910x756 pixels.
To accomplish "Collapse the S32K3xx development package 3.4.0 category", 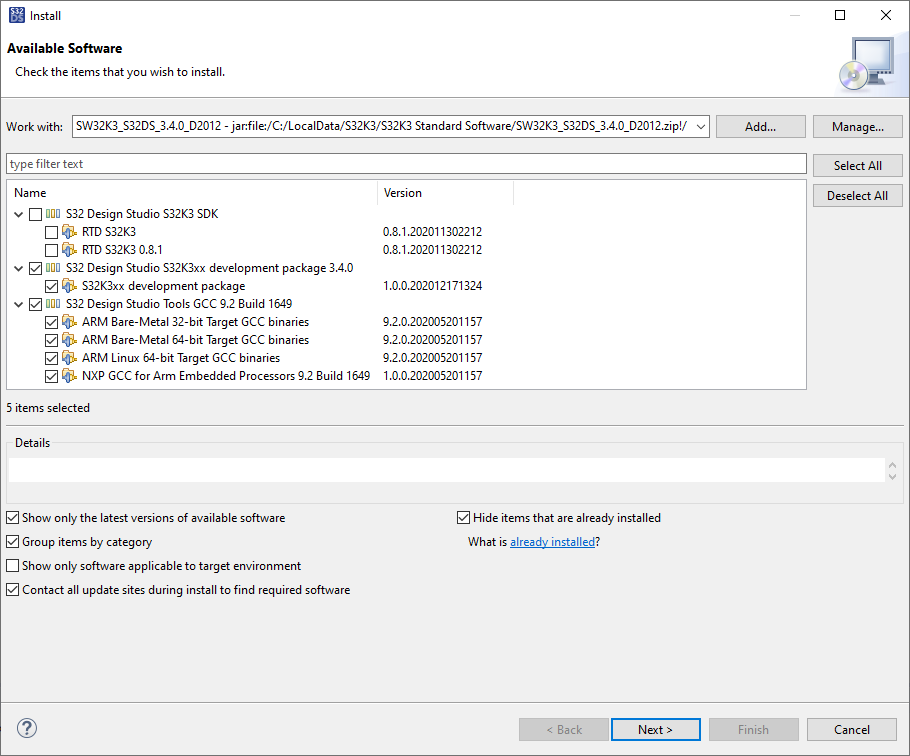I will [x=19, y=268].
